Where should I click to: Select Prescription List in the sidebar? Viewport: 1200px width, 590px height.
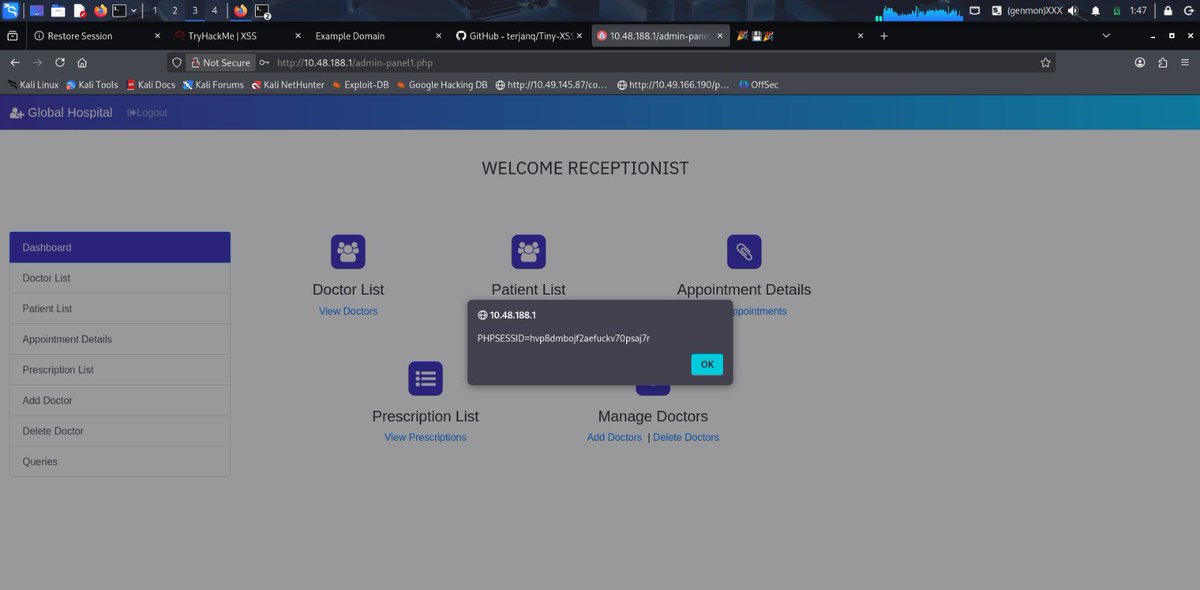click(120, 370)
